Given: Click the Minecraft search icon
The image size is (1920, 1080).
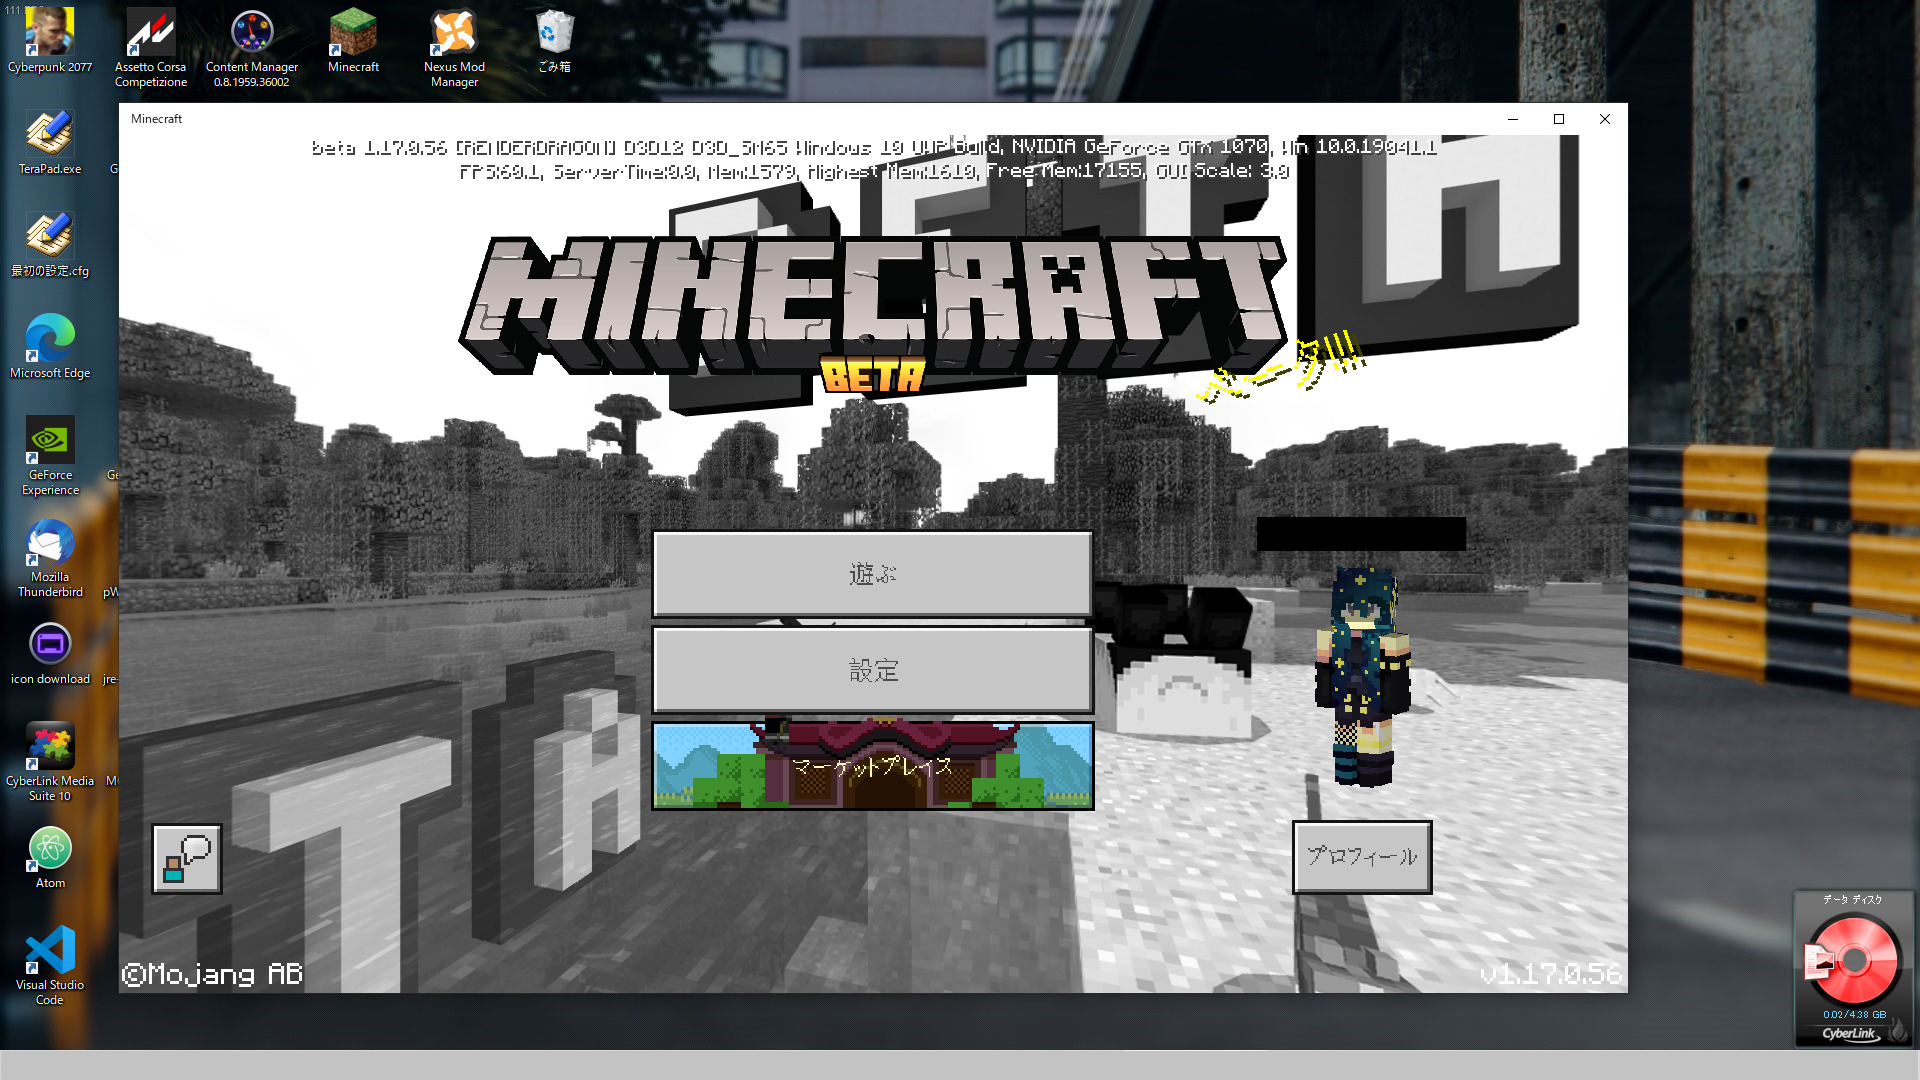Looking at the screenshot, I should (186, 856).
